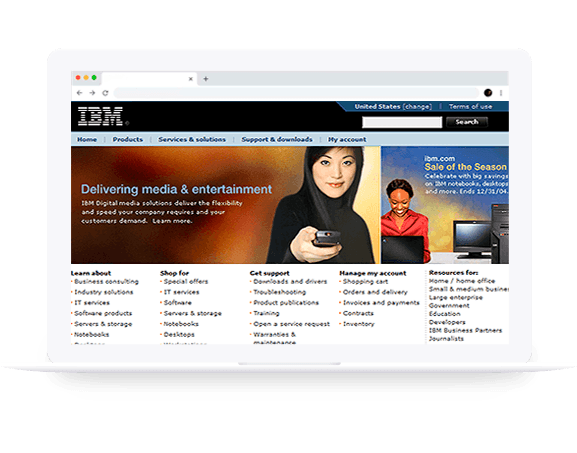Open the Sale of the Season banner
577x453 pixels.
coord(445,205)
